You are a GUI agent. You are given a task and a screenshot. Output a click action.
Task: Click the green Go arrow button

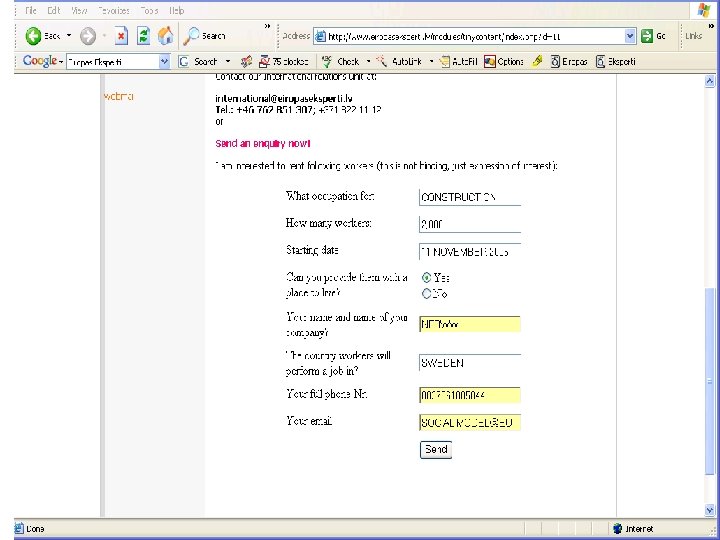pos(647,36)
